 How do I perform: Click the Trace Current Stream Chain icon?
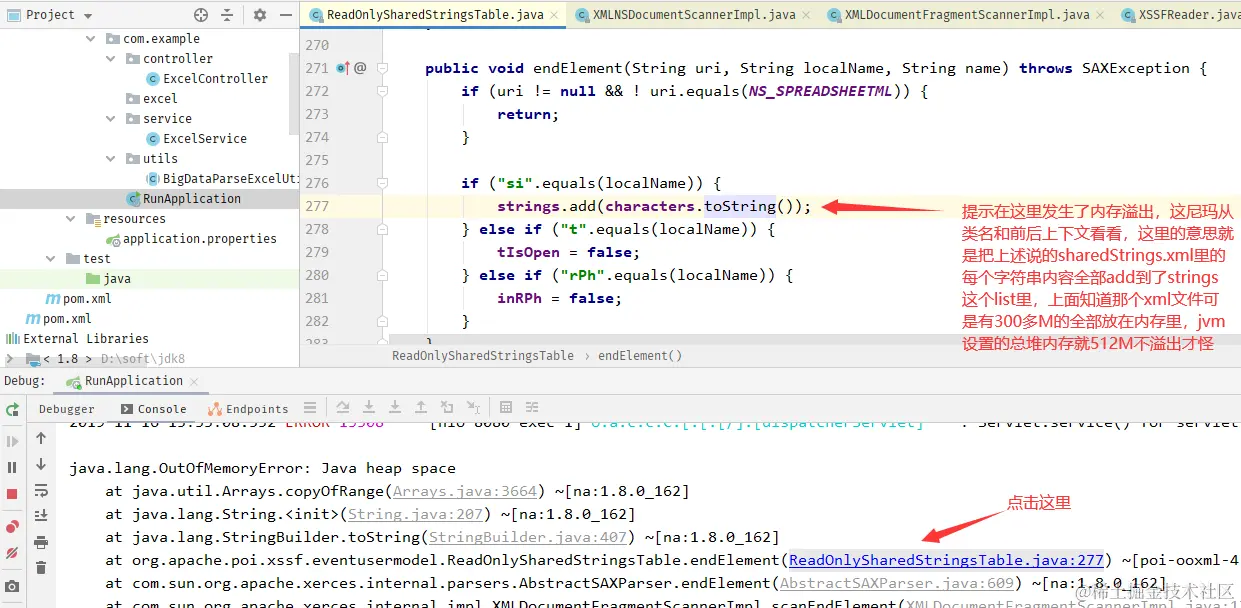(x=533, y=408)
